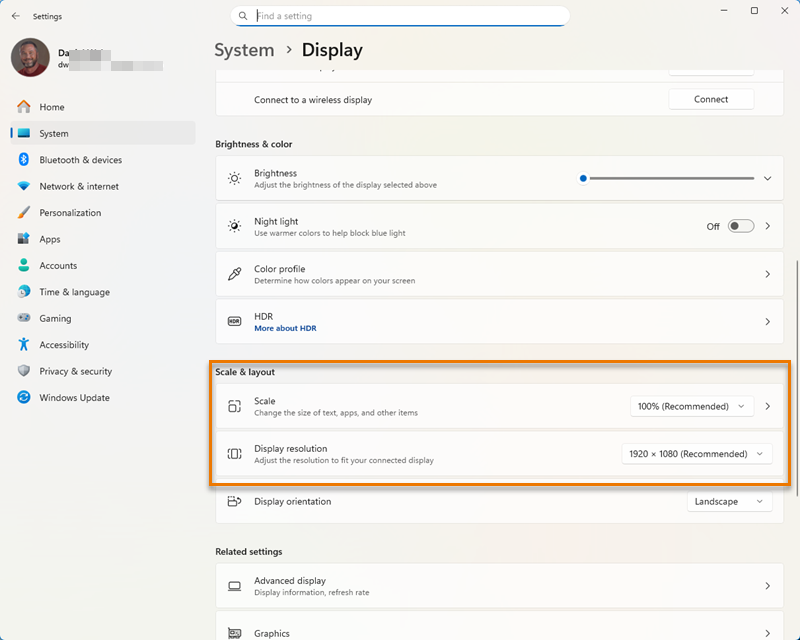Viewport: 800px width, 640px height.
Task: Open Windows Update section
Action: [x=103, y=398]
